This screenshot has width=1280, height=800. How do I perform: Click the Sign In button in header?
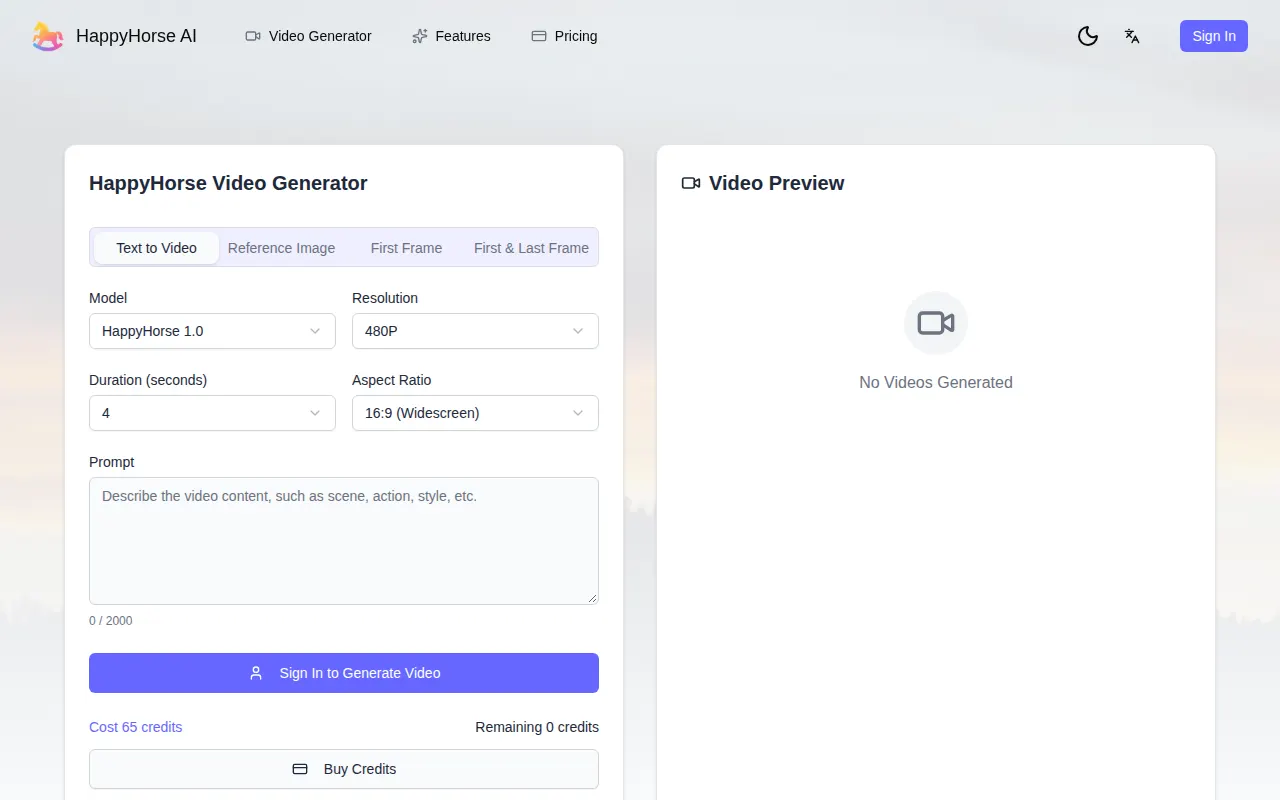1214,36
